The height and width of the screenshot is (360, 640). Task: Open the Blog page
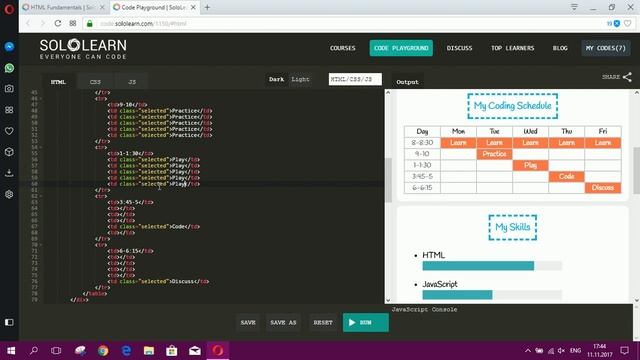click(560, 48)
